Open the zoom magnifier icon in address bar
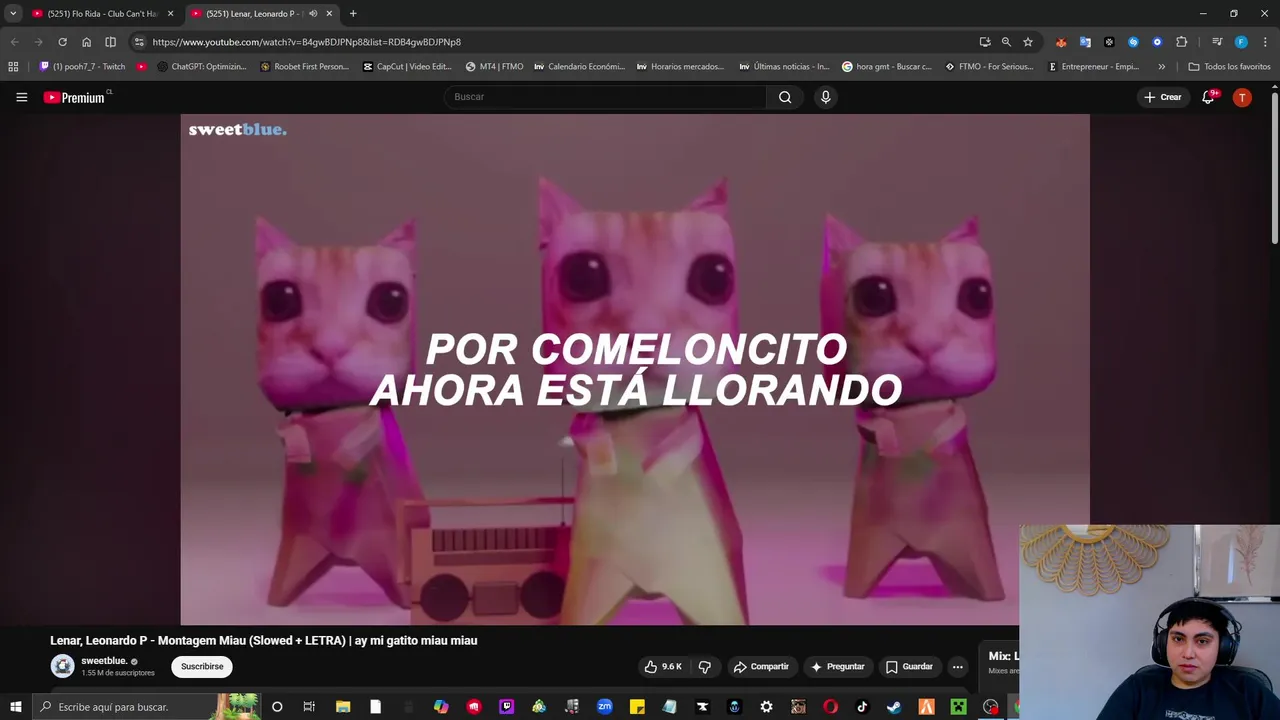1280x720 pixels. [1006, 42]
